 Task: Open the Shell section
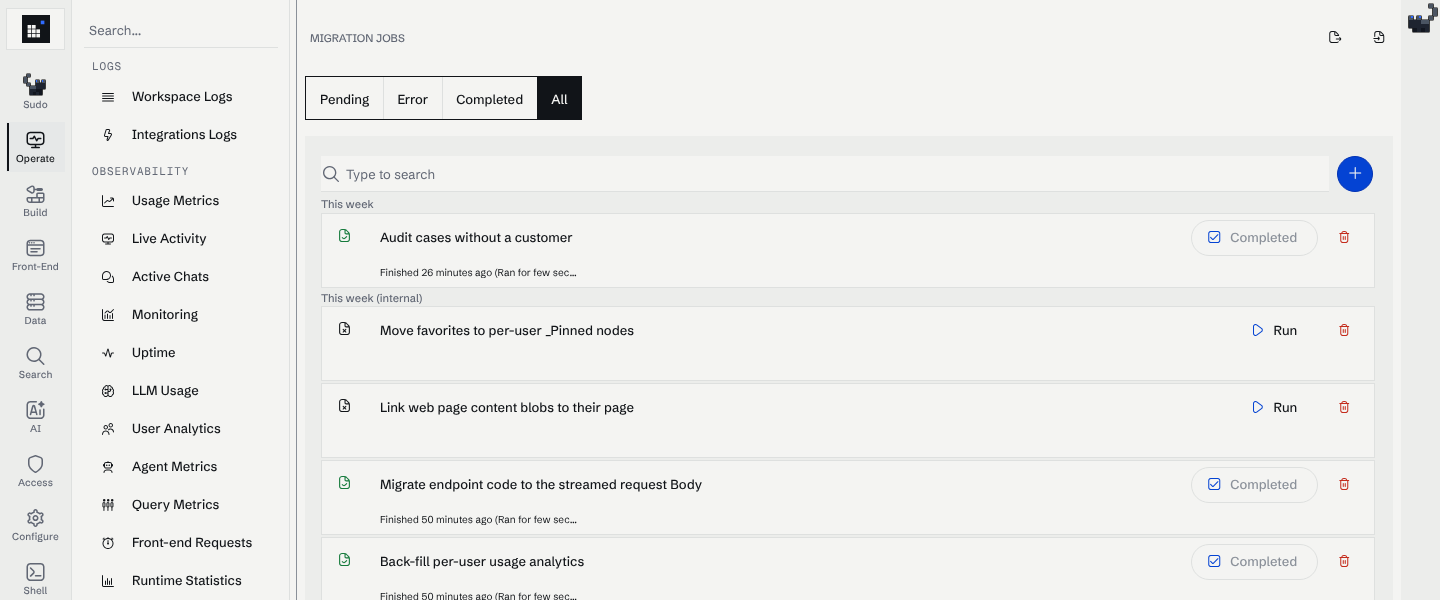point(35,578)
